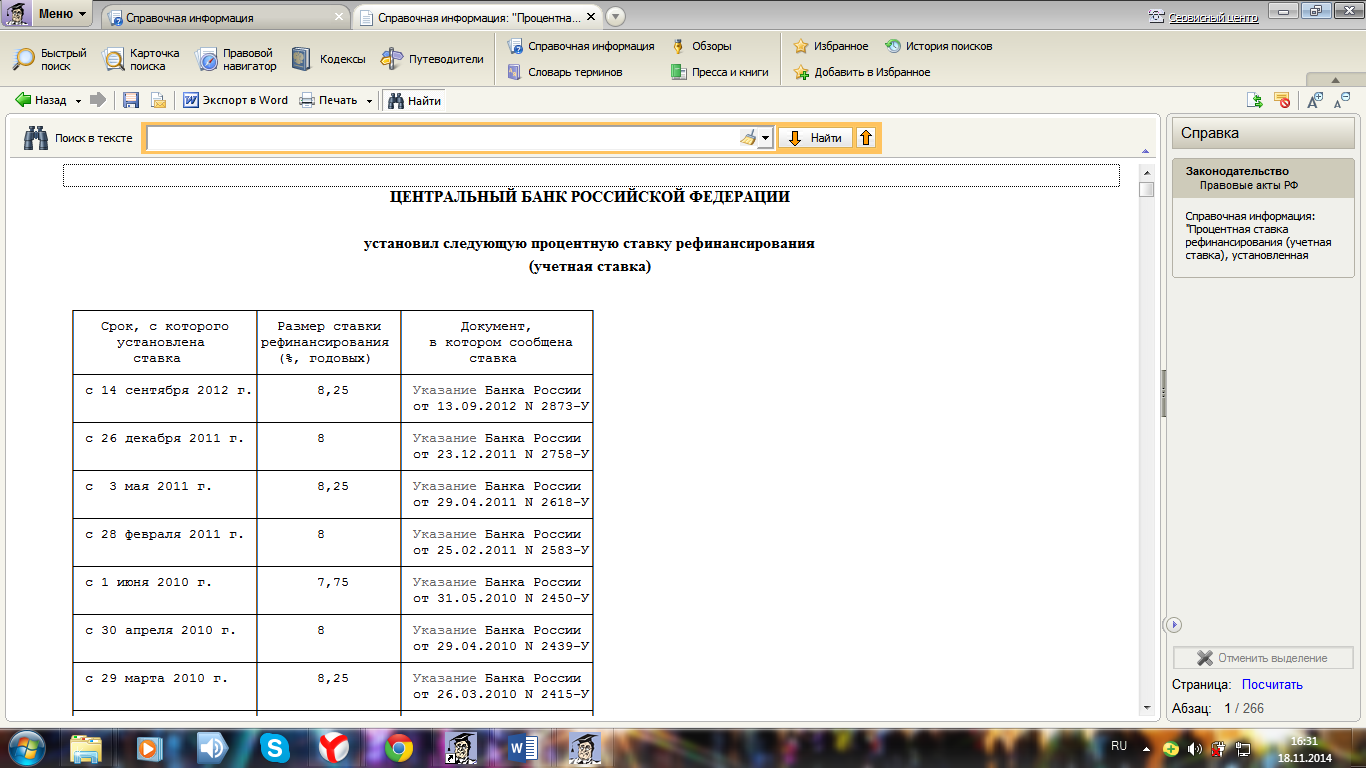Image resolution: width=1366 pixels, height=768 pixels.
Task: Click rate value 7,75
Action: pos(333,582)
